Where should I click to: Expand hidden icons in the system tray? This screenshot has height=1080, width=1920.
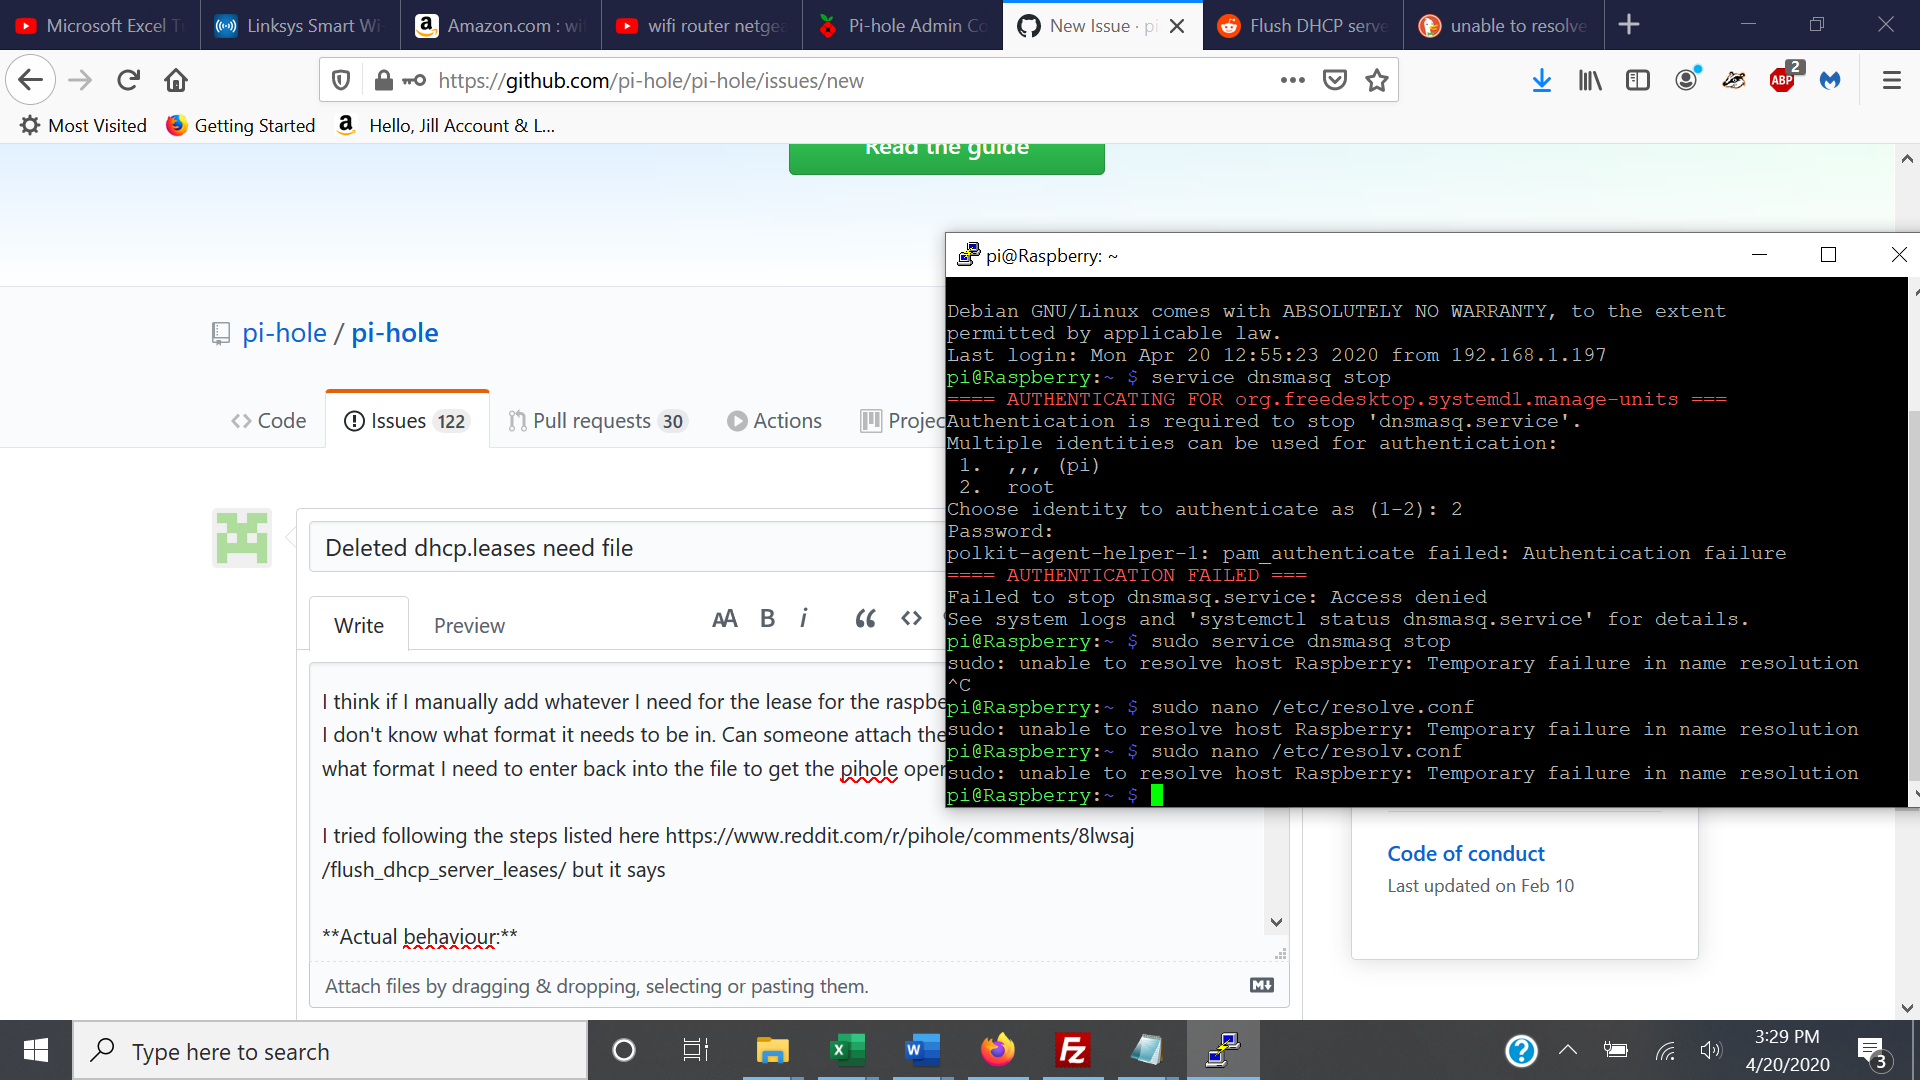[1568, 1050]
